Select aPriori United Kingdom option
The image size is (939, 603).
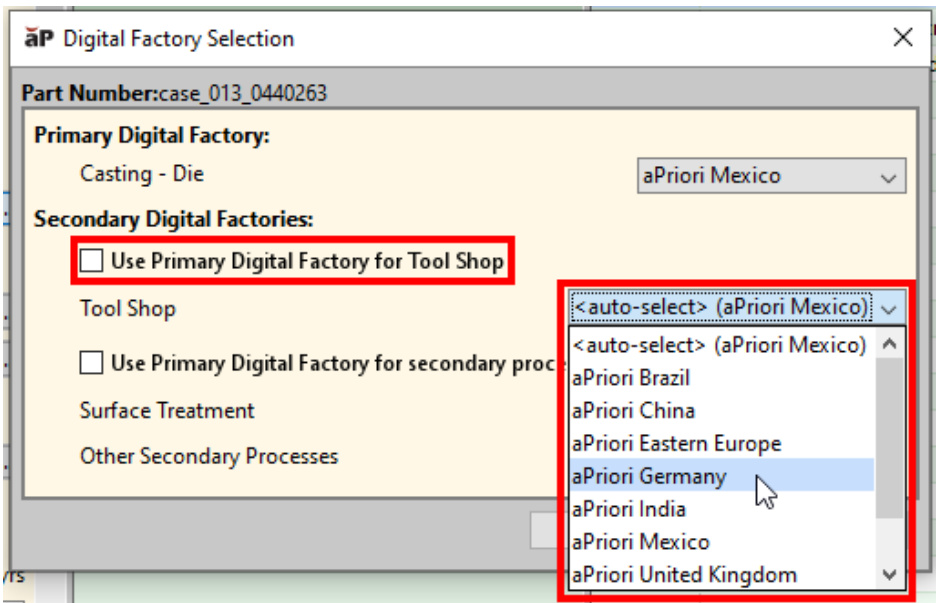pyautogui.click(x=684, y=575)
